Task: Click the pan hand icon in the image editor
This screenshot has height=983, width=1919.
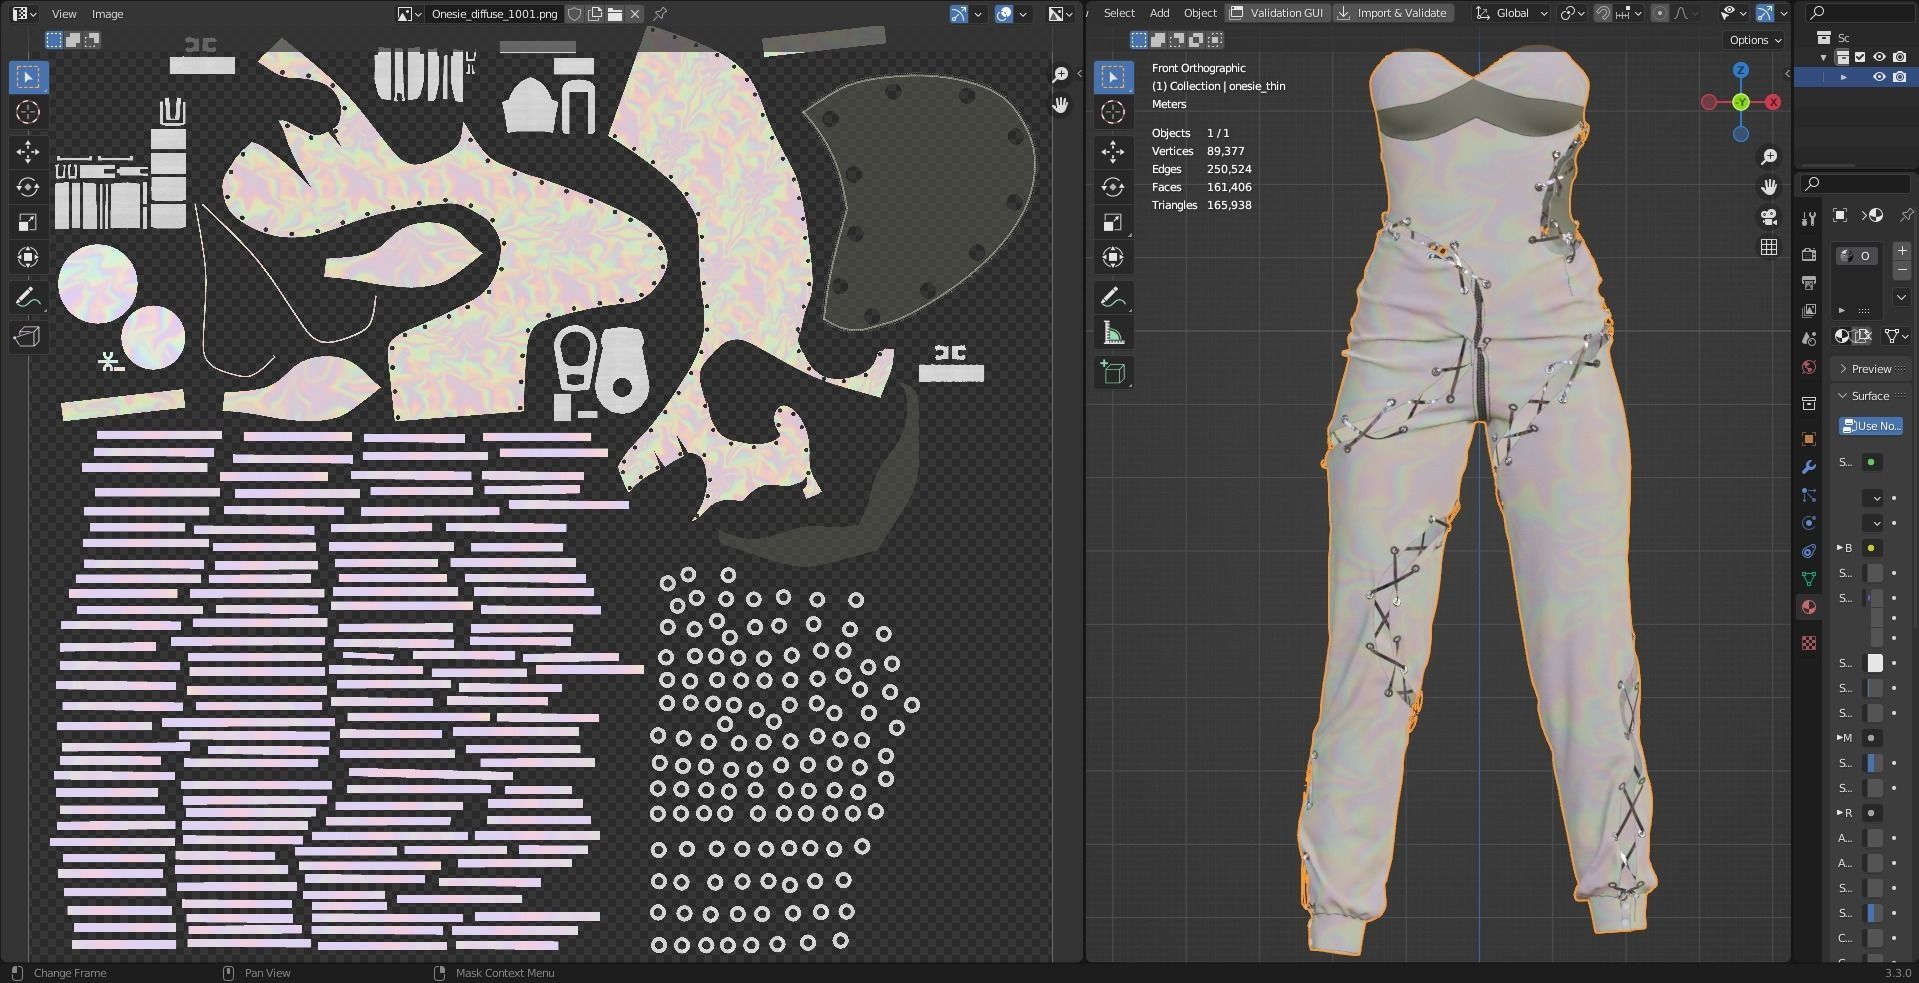Action: (1060, 104)
